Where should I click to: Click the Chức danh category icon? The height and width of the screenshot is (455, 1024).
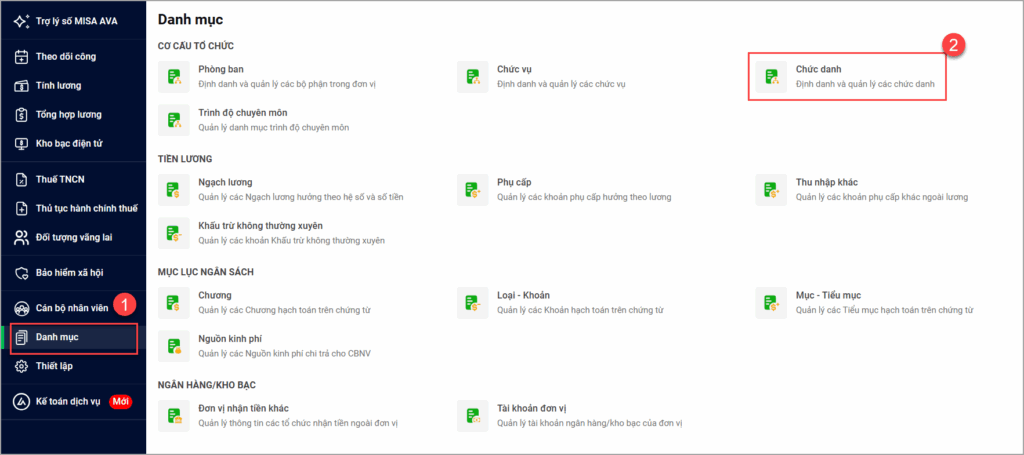click(770, 77)
